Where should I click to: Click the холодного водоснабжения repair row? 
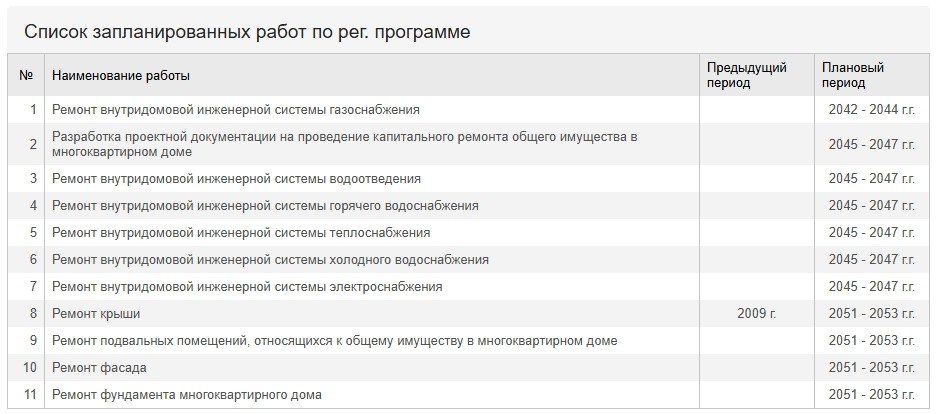pos(271,259)
